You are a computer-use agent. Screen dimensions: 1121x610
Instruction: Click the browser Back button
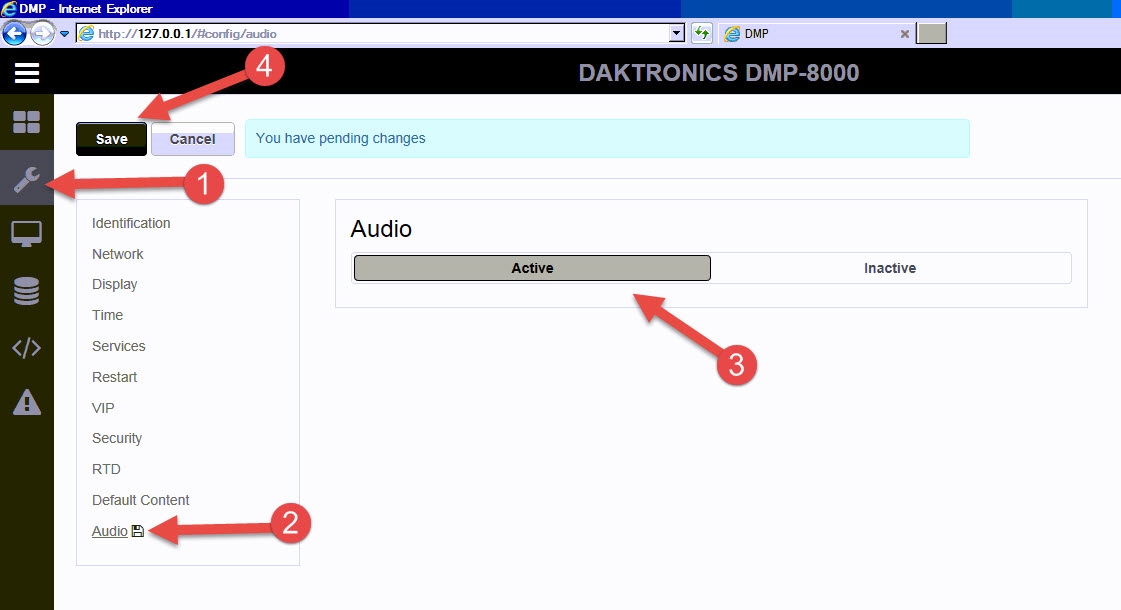pyautogui.click(x=14, y=33)
